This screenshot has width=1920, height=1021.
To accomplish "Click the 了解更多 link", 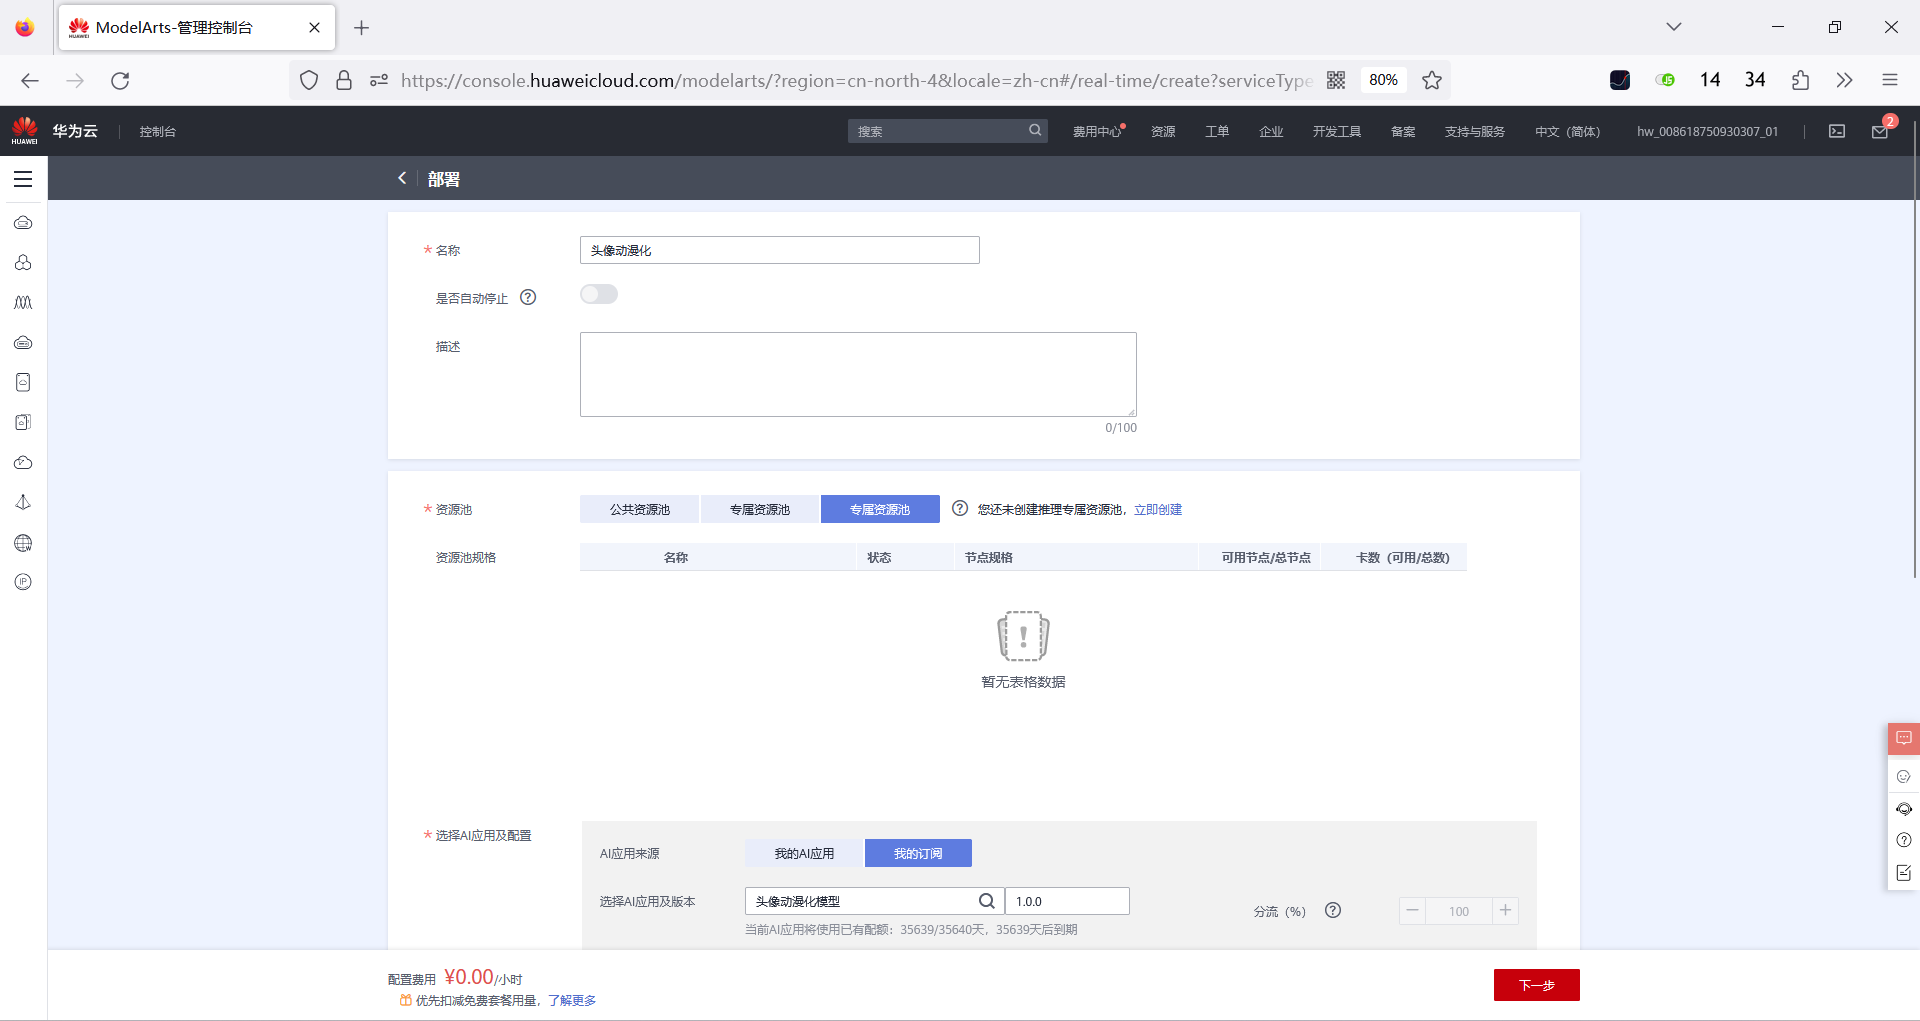I will [x=572, y=1000].
